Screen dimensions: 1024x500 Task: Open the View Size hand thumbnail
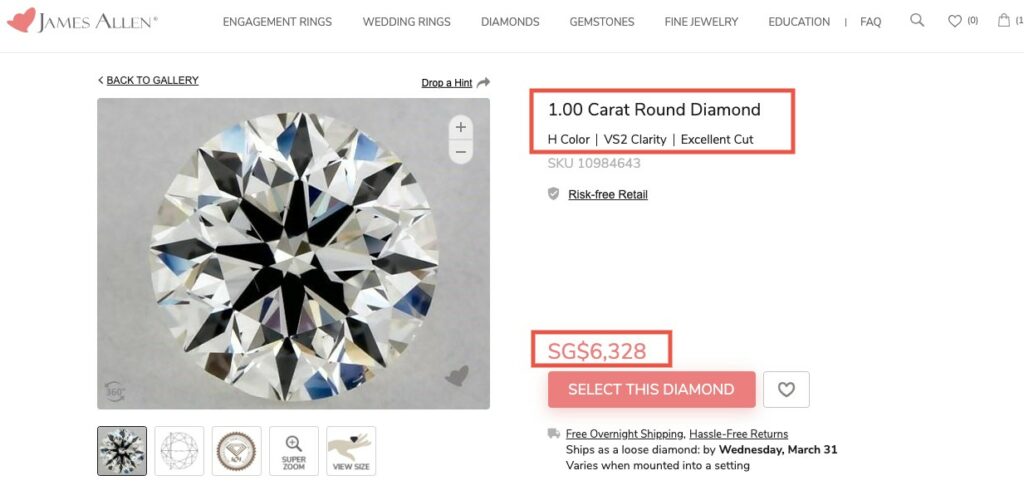[x=351, y=451]
